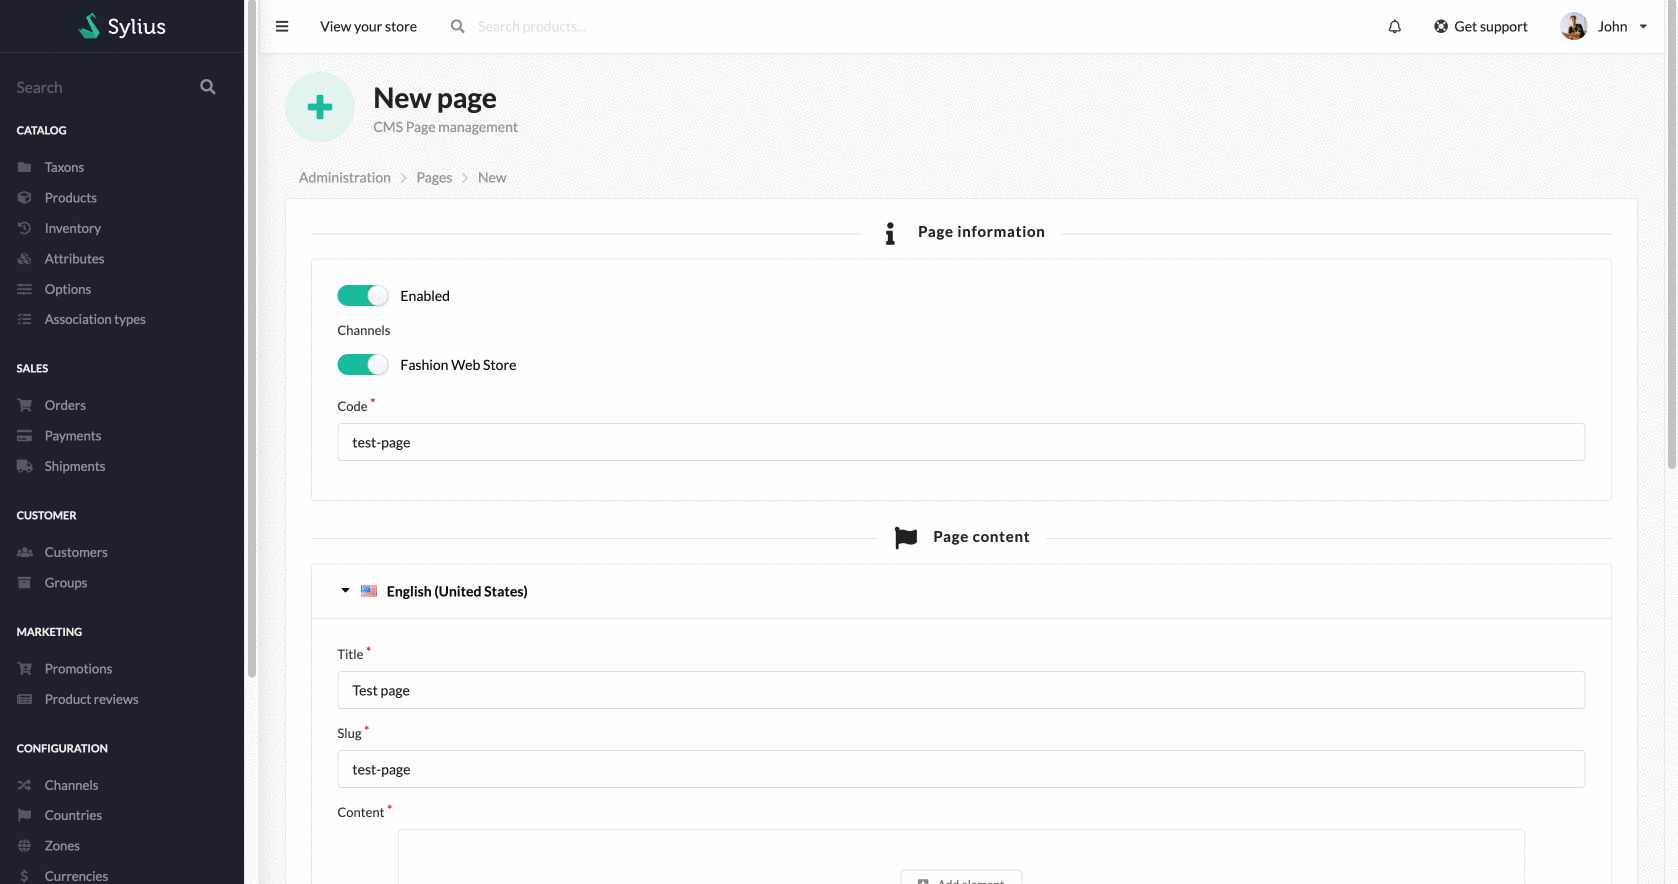Click the Slug input field

pyautogui.click(x=961, y=769)
